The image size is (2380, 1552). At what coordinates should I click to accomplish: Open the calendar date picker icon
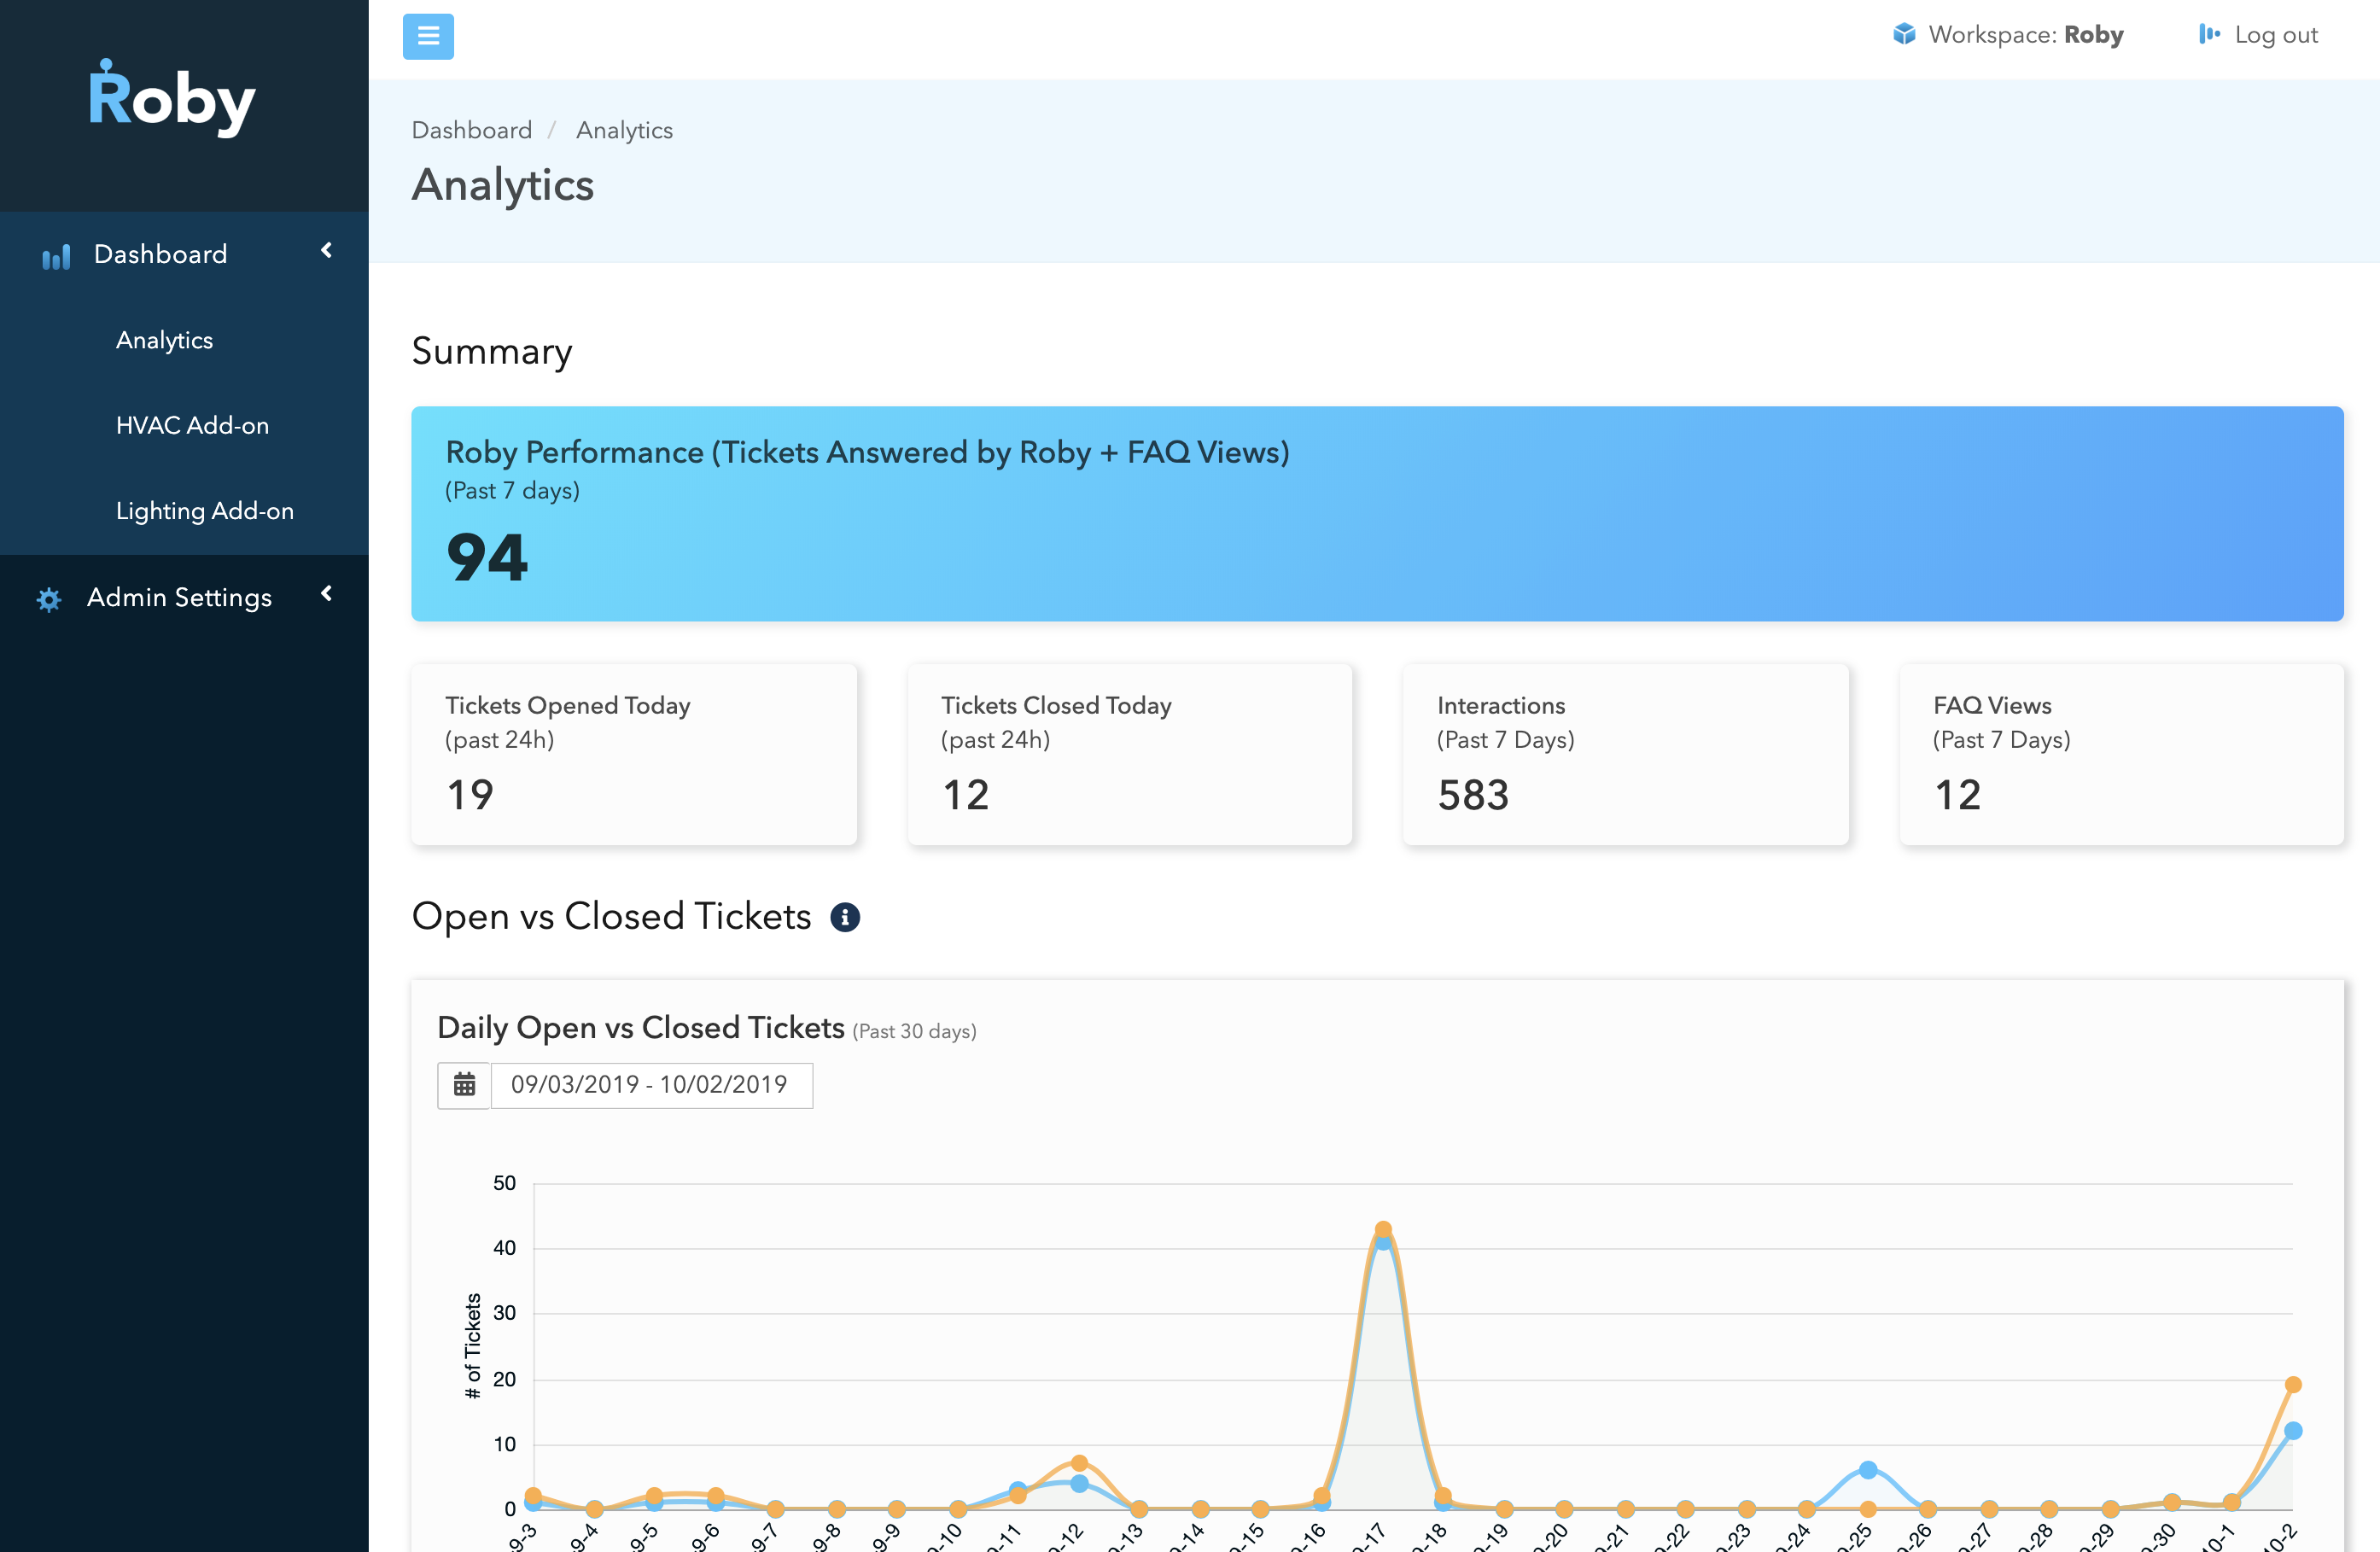click(464, 1084)
